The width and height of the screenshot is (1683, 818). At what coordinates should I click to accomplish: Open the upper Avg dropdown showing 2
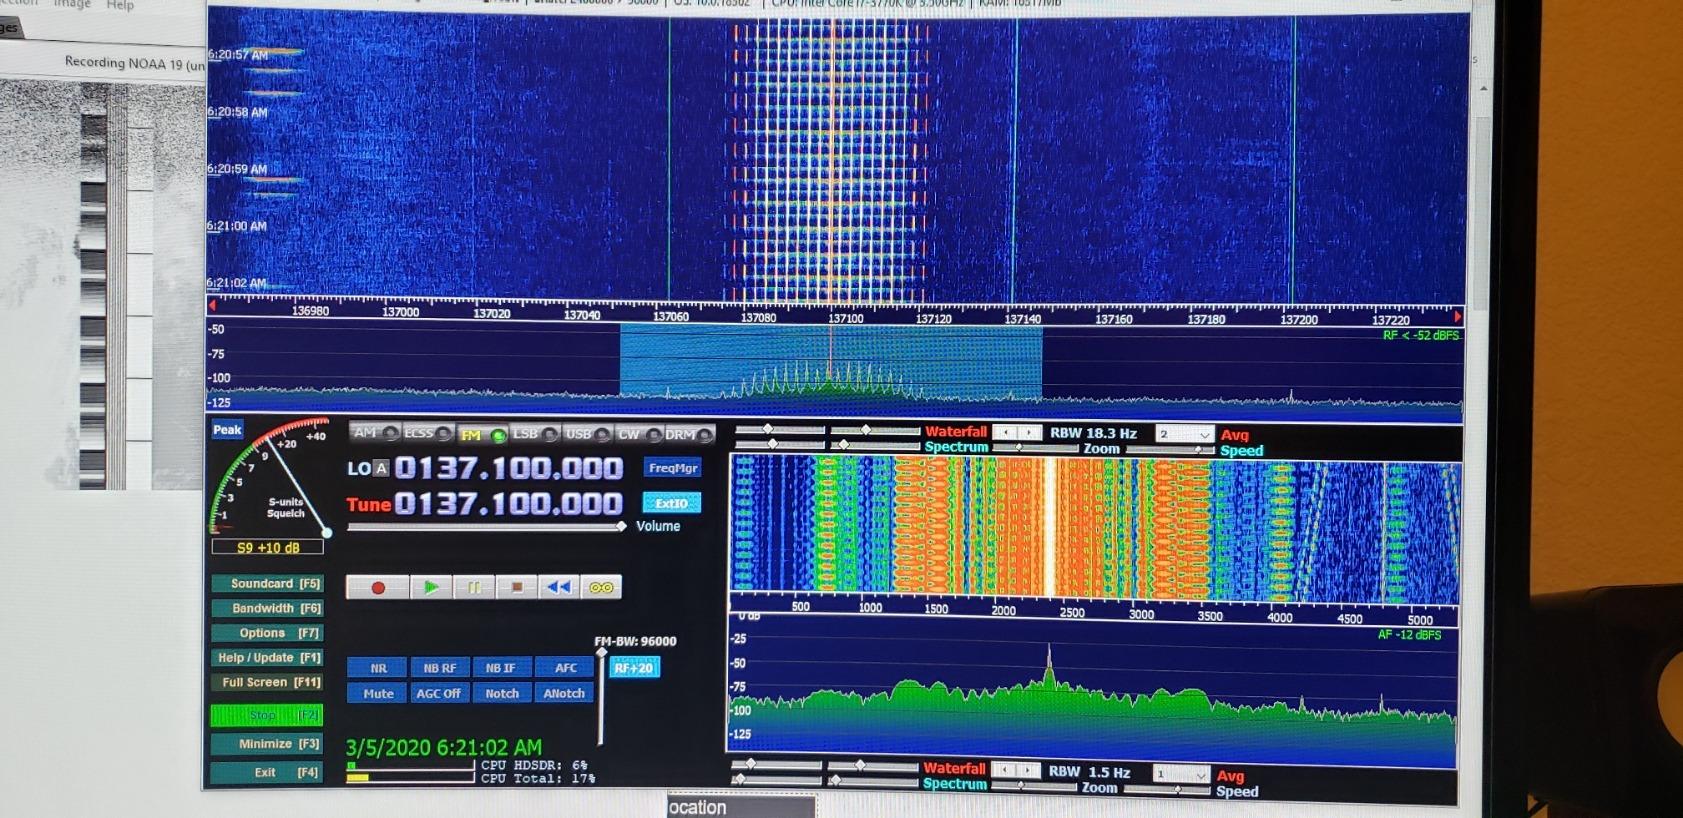pos(1185,434)
